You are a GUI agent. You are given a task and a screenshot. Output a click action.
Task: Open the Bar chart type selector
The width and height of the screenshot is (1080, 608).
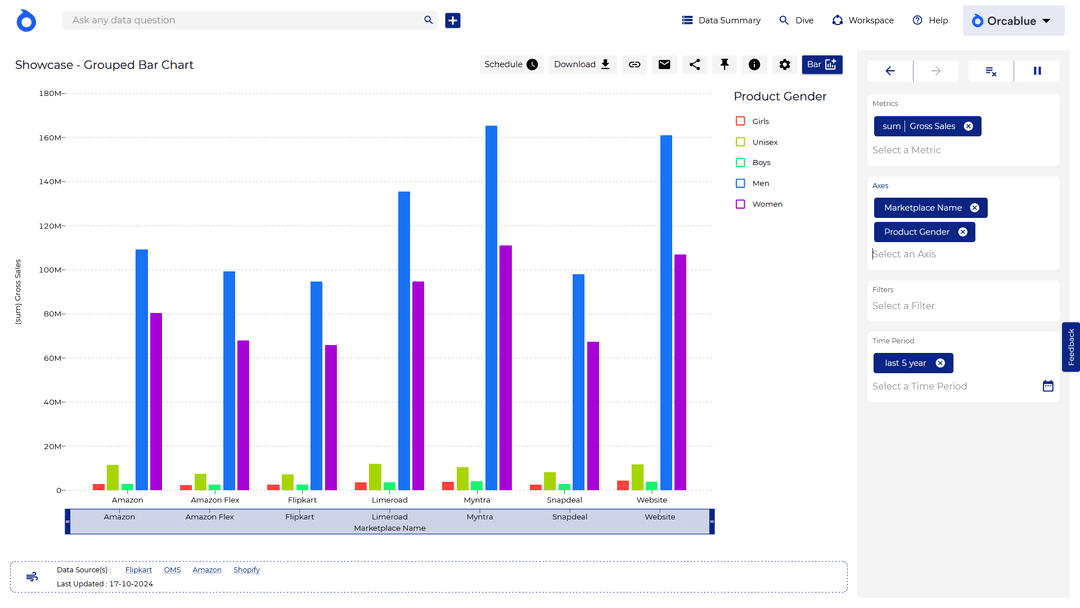coord(822,65)
